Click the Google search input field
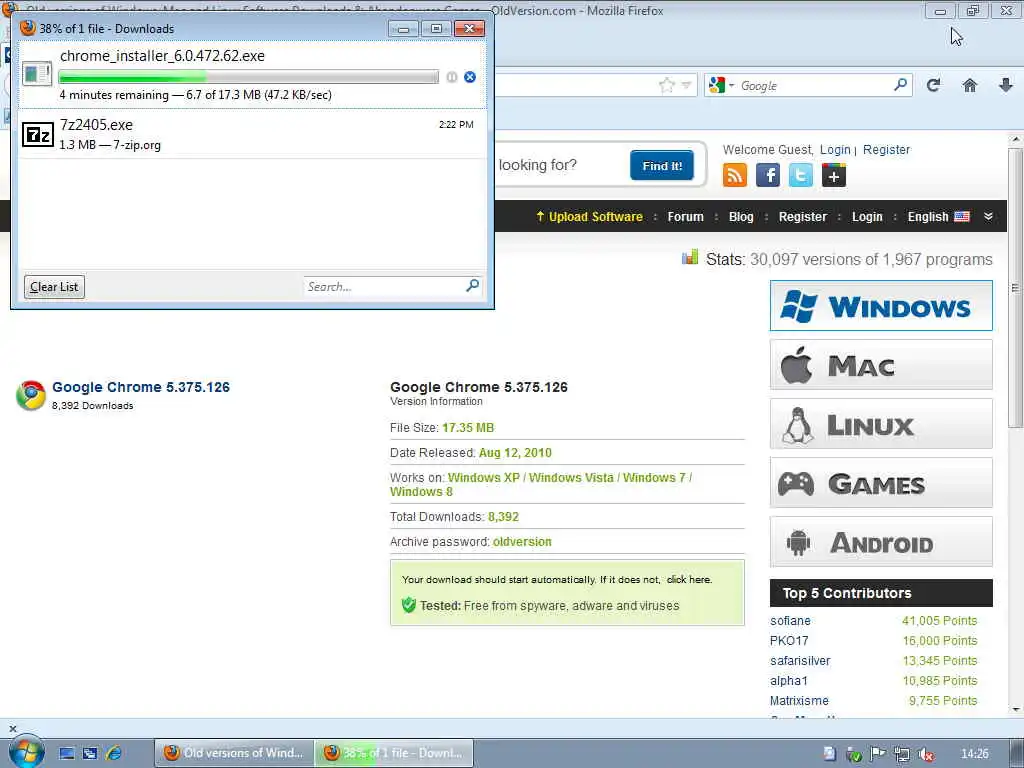 coord(815,86)
